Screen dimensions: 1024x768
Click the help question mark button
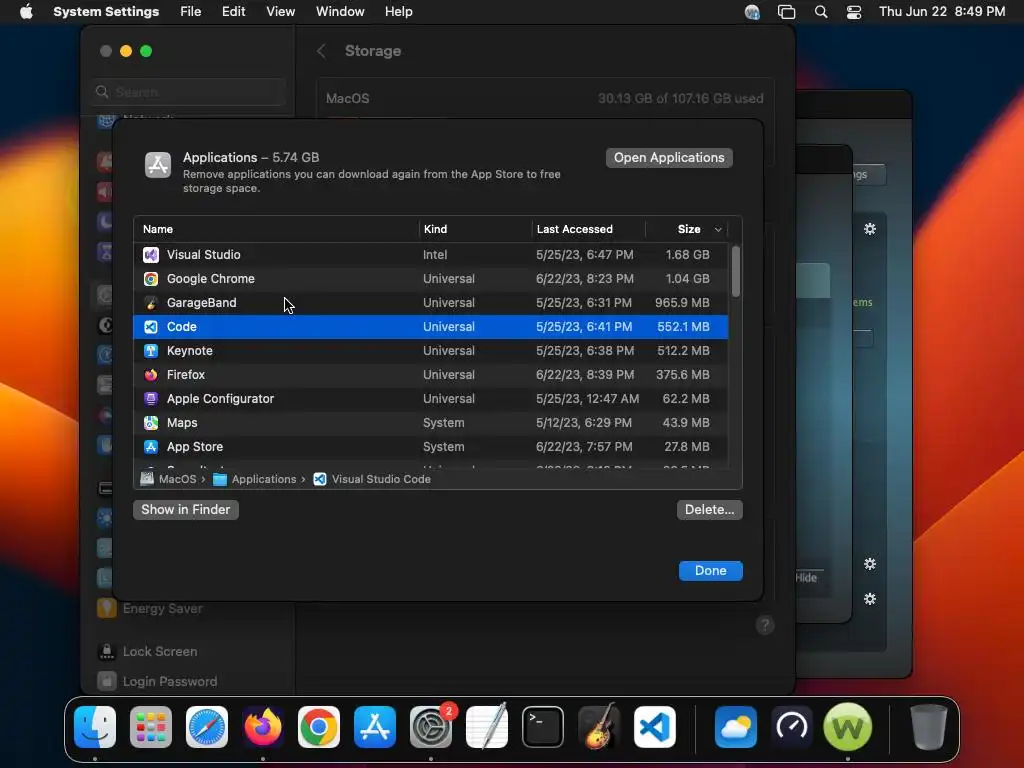765,625
